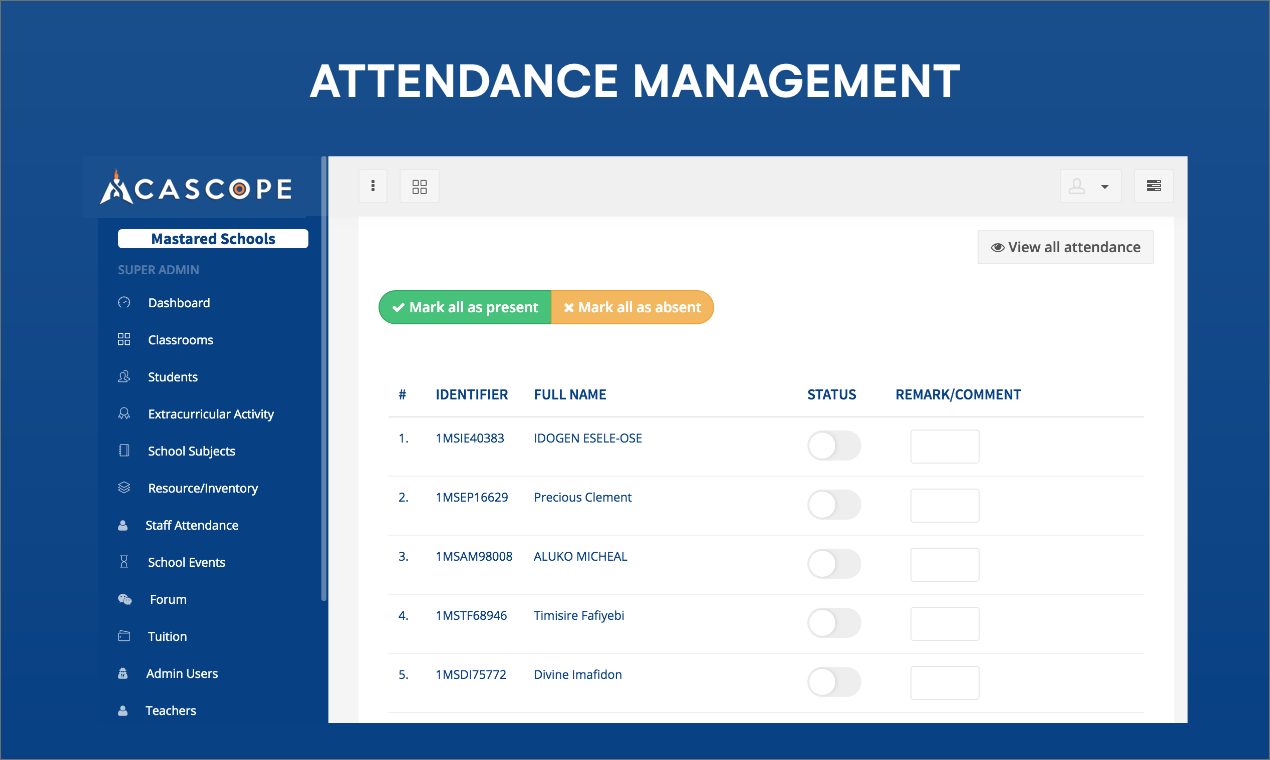This screenshot has width=1270, height=760.
Task: Open Dashboard from the sidebar
Action: coord(179,302)
